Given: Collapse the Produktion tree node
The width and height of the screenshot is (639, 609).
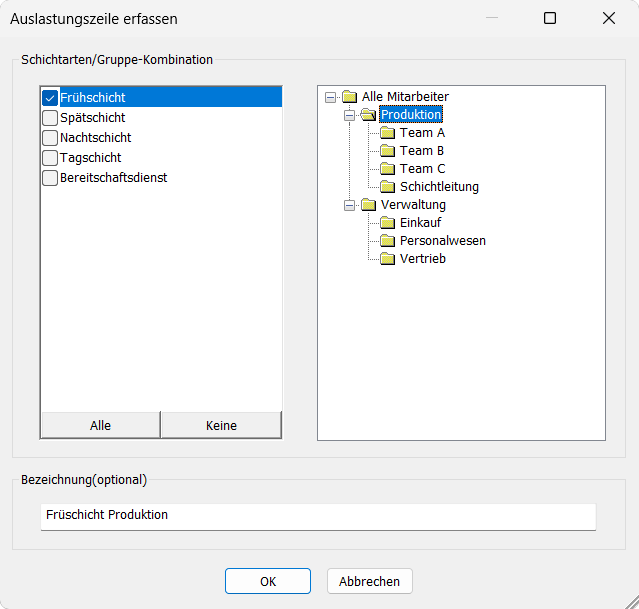Looking at the screenshot, I should (x=349, y=115).
